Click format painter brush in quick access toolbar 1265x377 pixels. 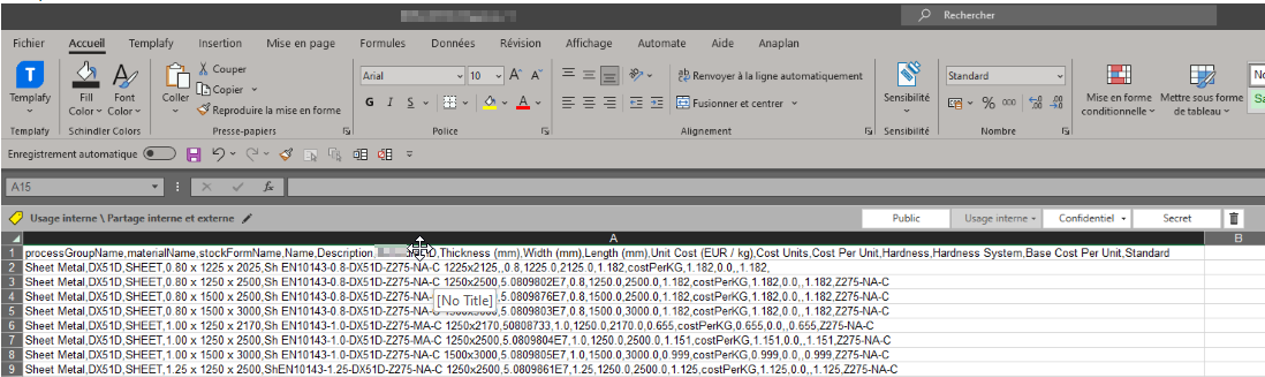pyautogui.click(x=285, y=154)
